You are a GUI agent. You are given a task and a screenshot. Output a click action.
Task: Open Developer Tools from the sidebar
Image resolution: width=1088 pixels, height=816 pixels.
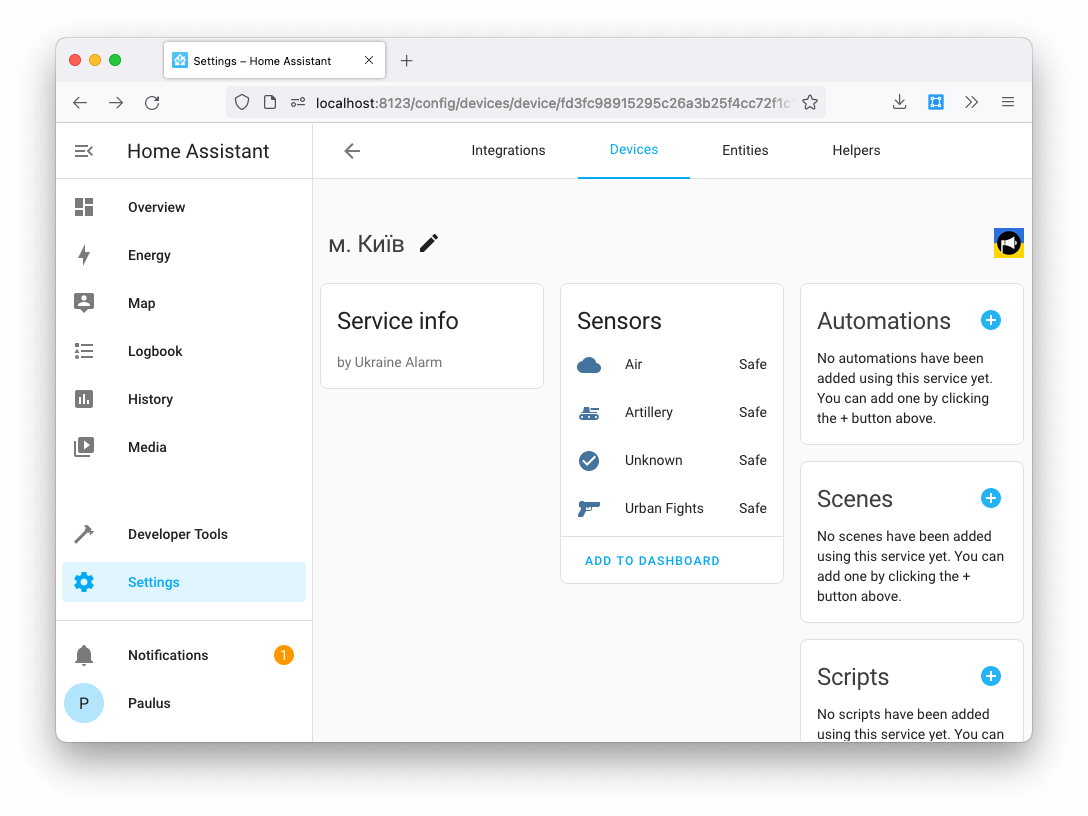point(178,534)
